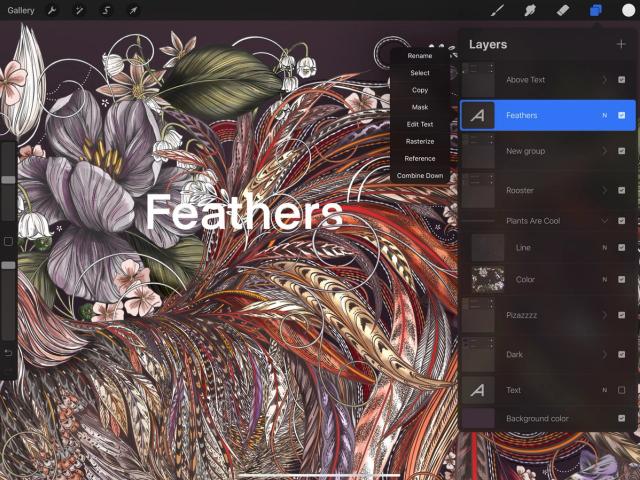Tap the Color layer thumbnail
Viewport: 640px width, 480px height.
[x=488, y=279]
